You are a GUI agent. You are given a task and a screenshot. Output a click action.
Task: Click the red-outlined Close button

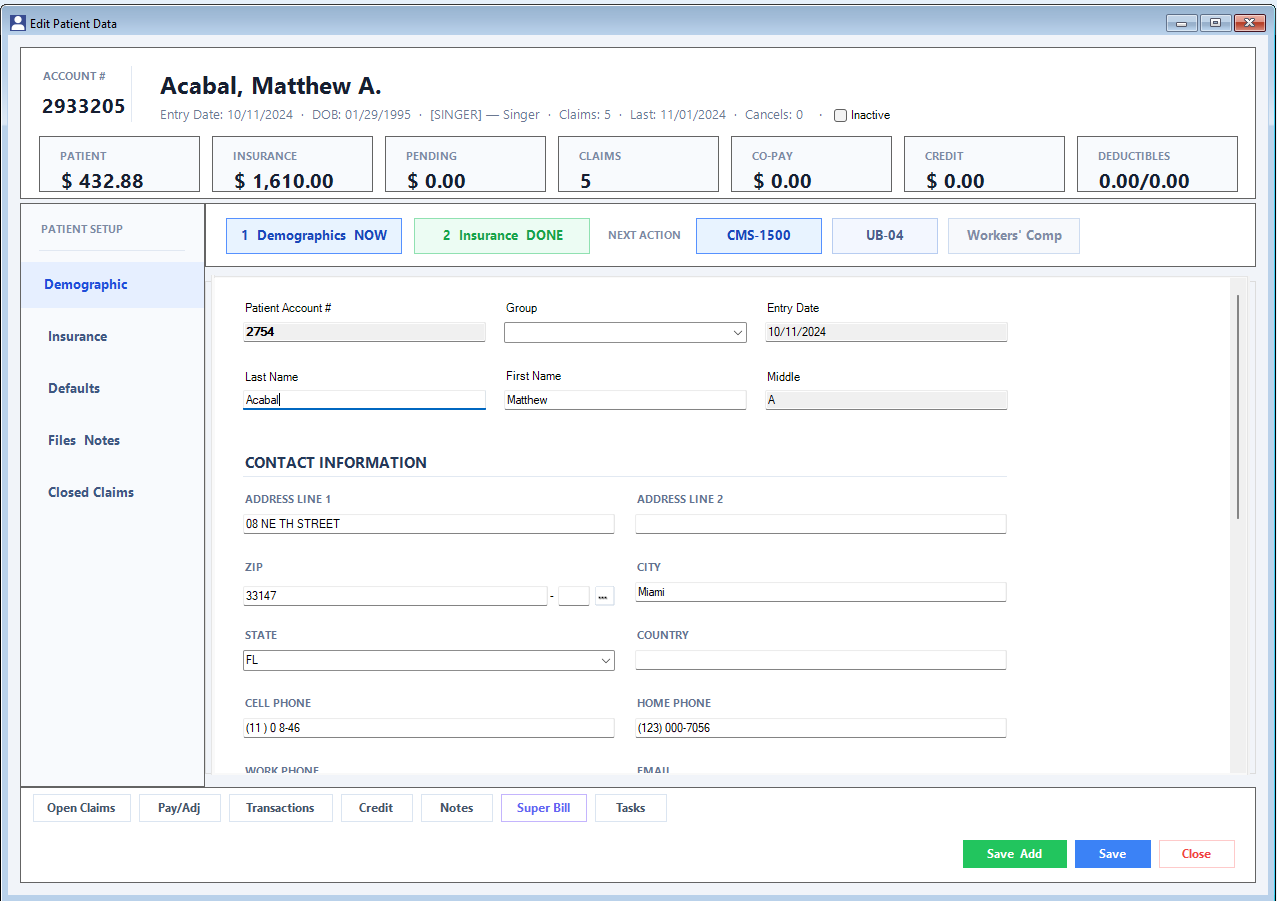pyautogui.click(x=1197, y=854)
